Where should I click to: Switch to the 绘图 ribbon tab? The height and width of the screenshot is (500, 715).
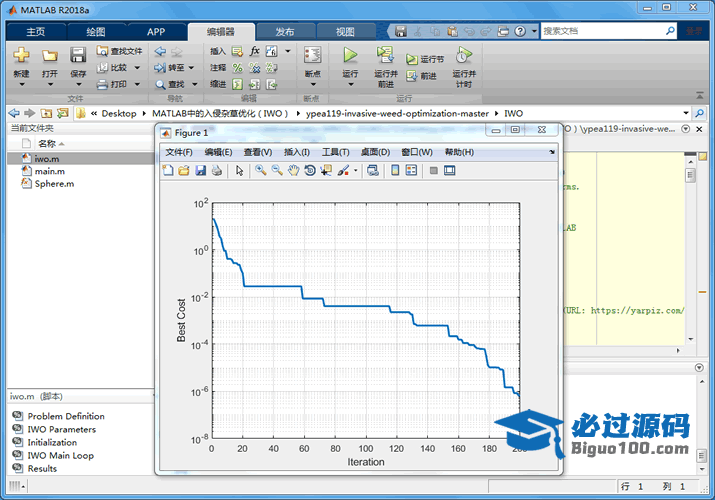tap(95, 32)
